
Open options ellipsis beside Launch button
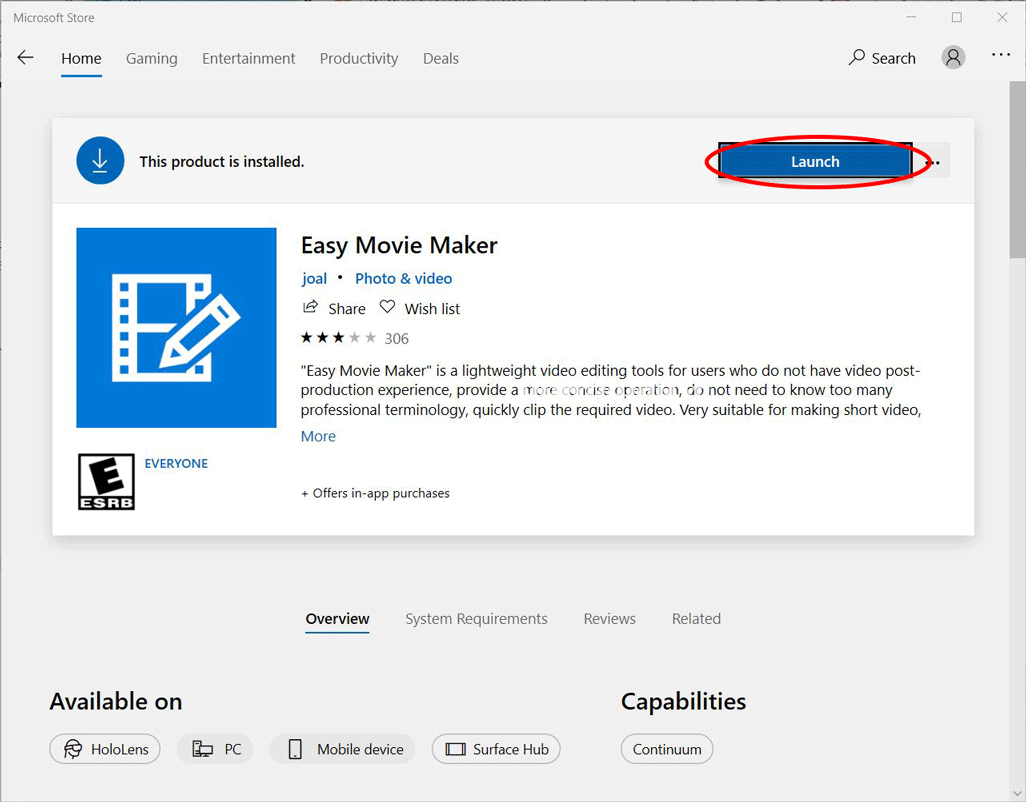pyautogui.click(x=933, y=162)
